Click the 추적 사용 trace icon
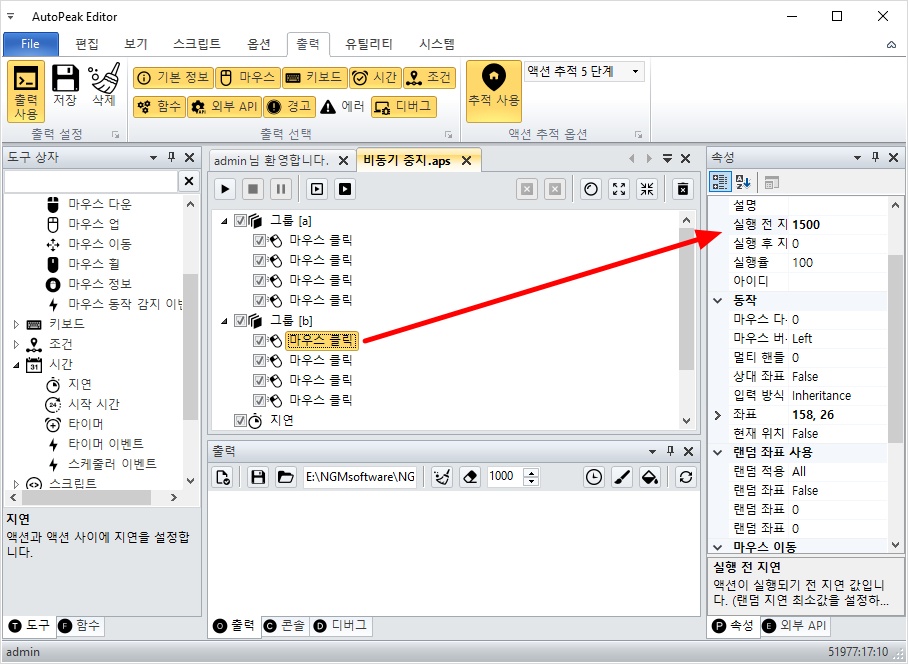Screen dimensions: 908x664 tap(493, 91)
